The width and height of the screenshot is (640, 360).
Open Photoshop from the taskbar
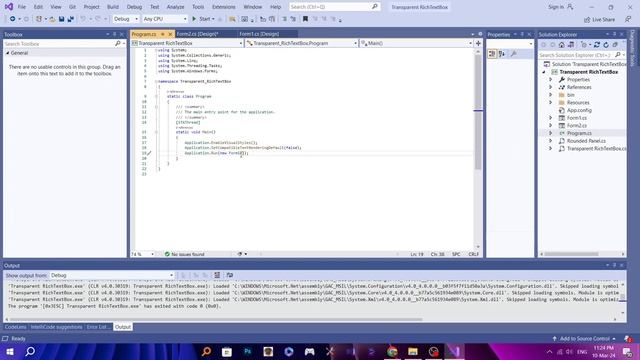[247, 351]
